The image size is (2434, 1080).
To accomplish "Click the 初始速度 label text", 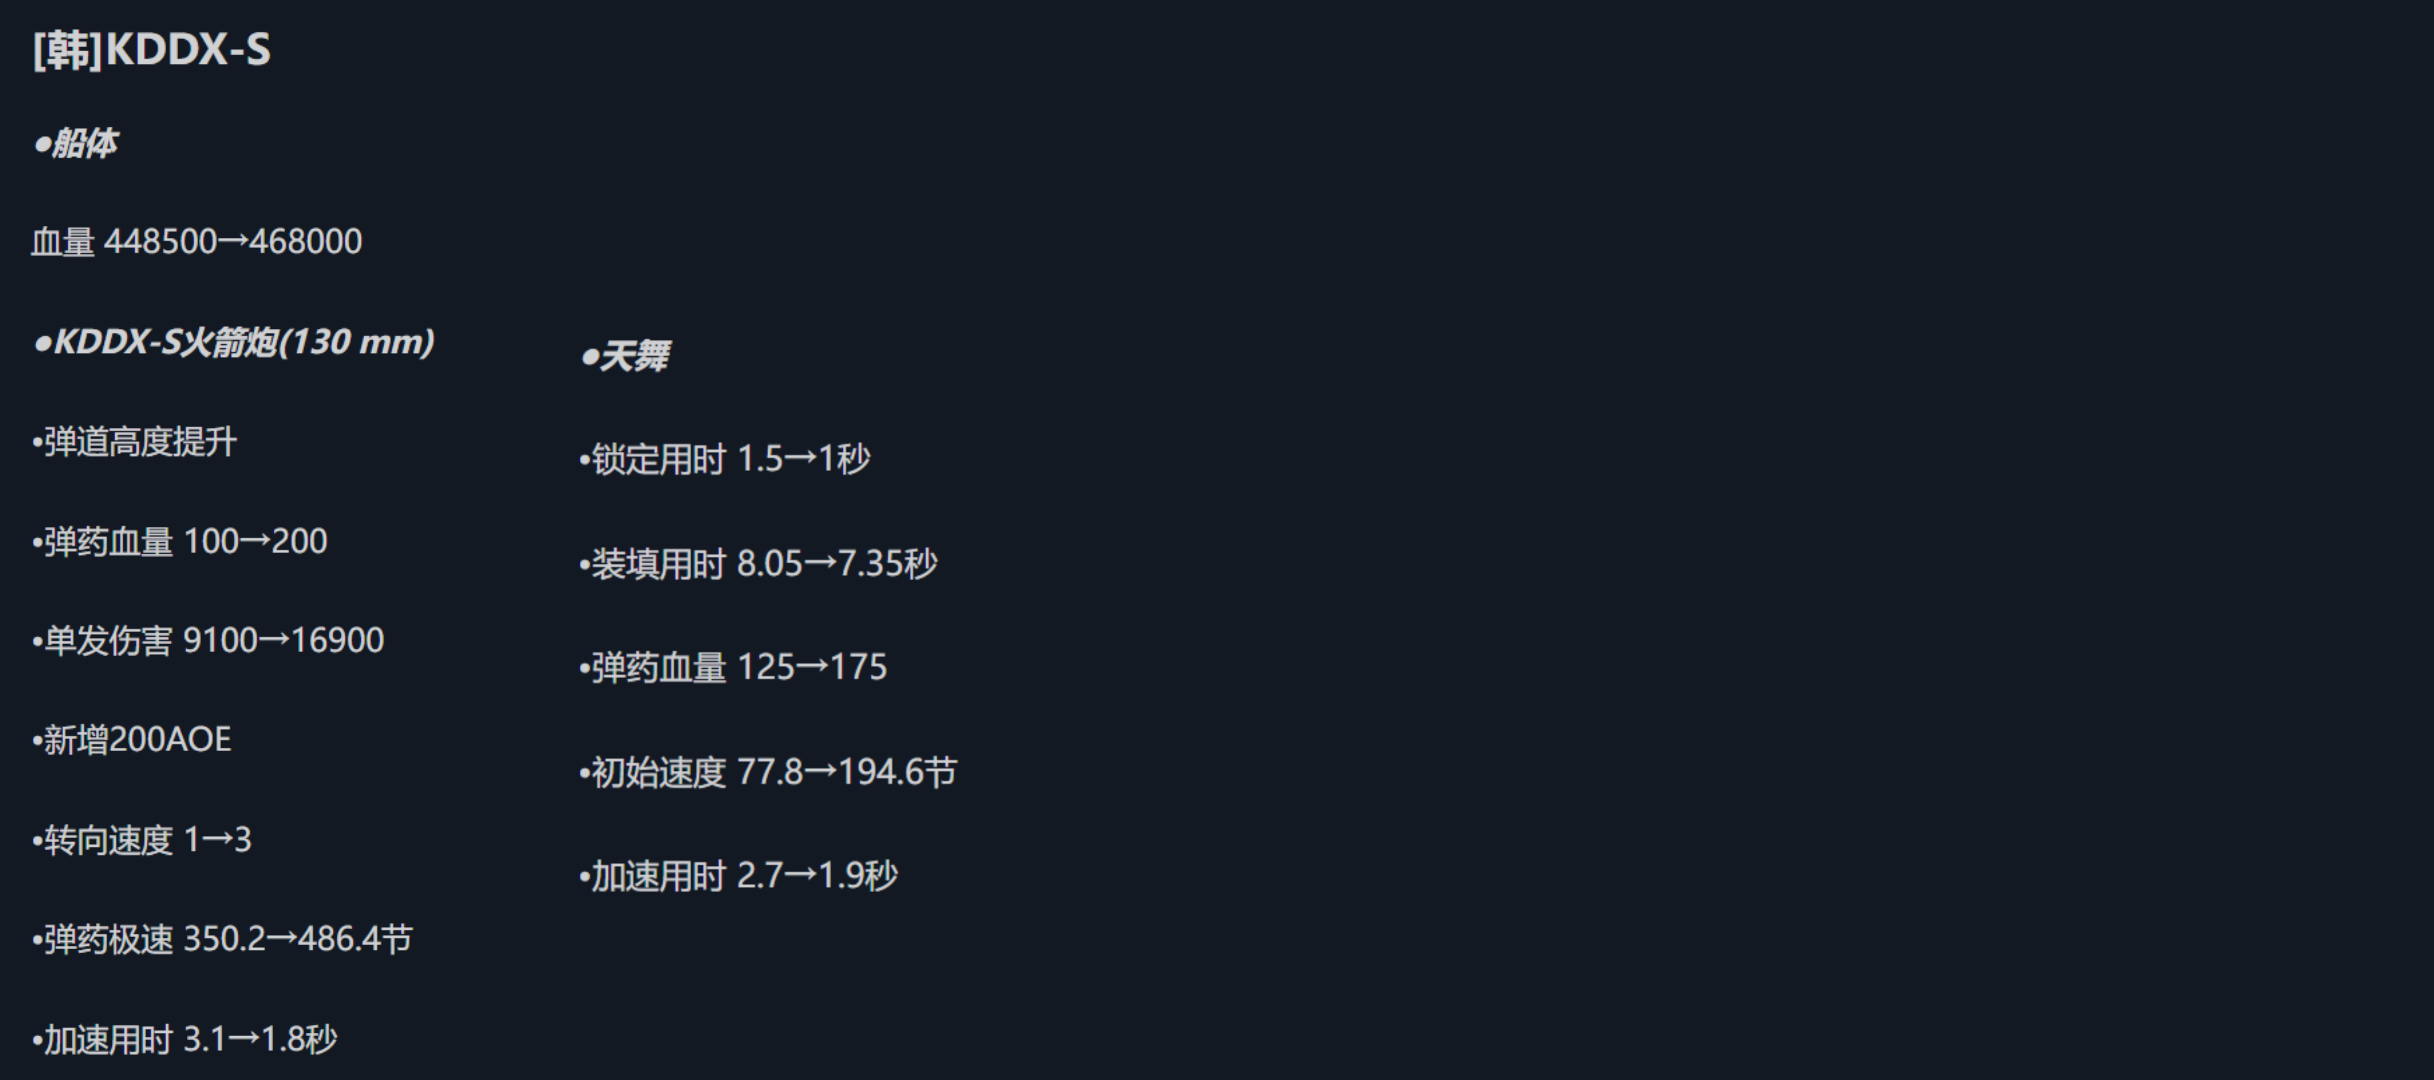I will (x=658, y=772).
